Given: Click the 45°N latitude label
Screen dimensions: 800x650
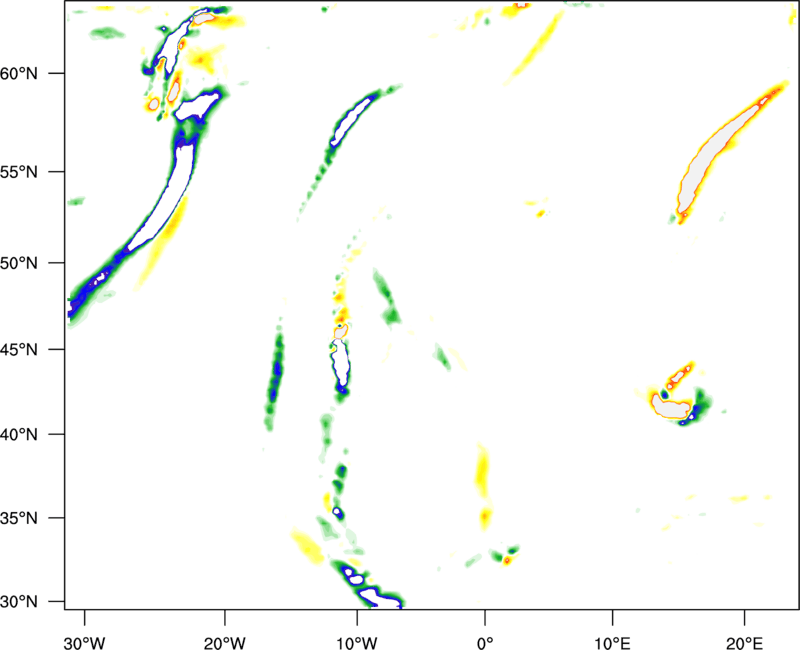Looking at the screenshot, I should (x=19, y=349).
